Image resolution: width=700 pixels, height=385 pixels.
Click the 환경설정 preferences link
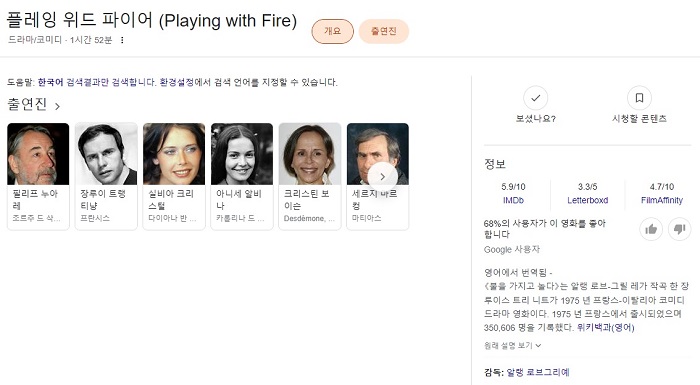tap(177, 82)
